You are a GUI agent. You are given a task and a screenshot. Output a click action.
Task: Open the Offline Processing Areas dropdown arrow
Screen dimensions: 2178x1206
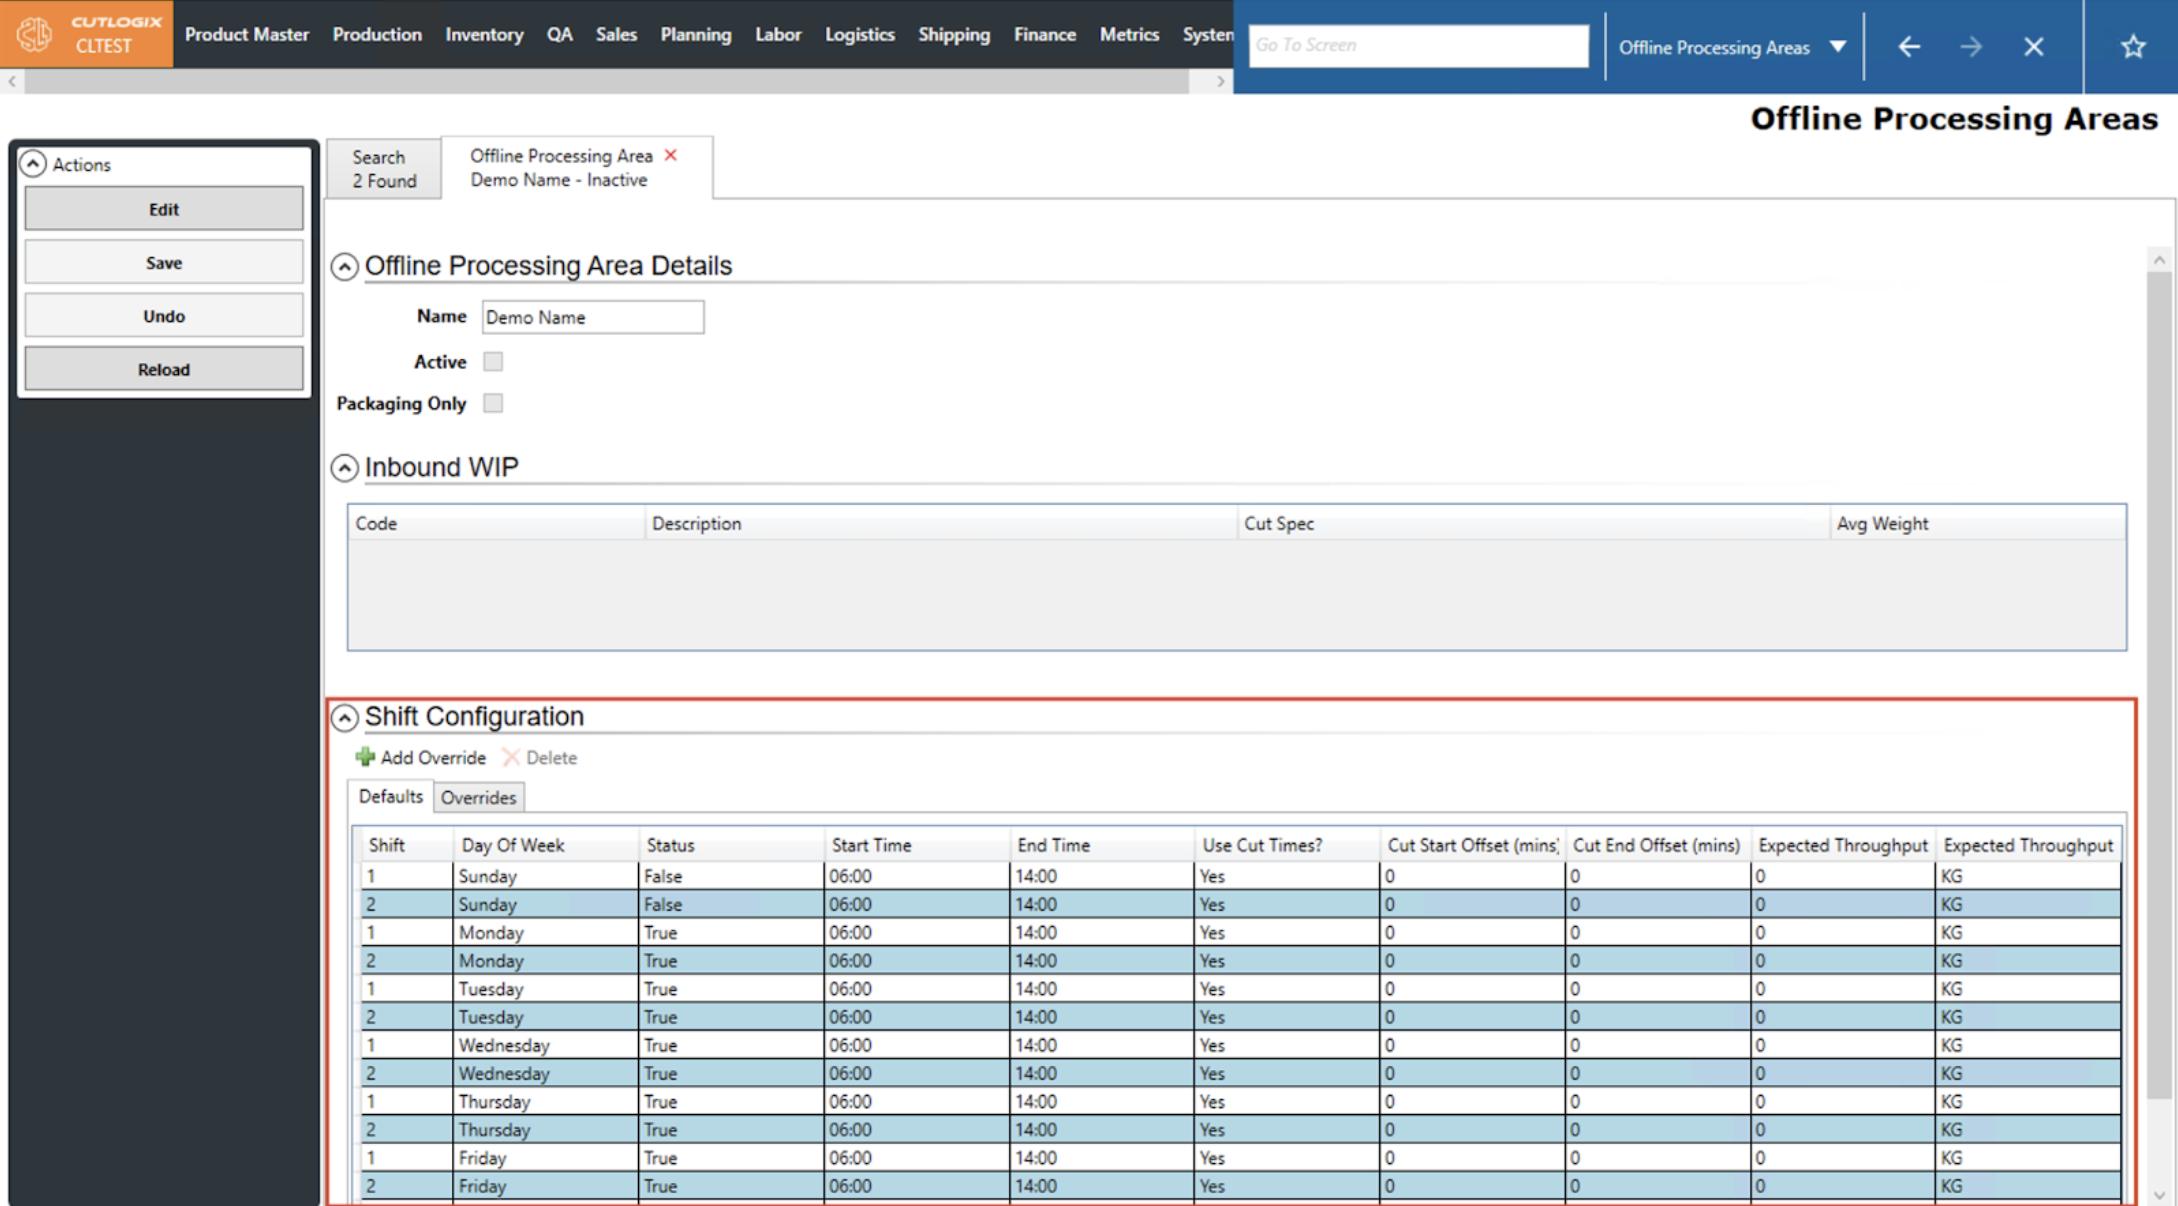click(x=1837, y=47)
